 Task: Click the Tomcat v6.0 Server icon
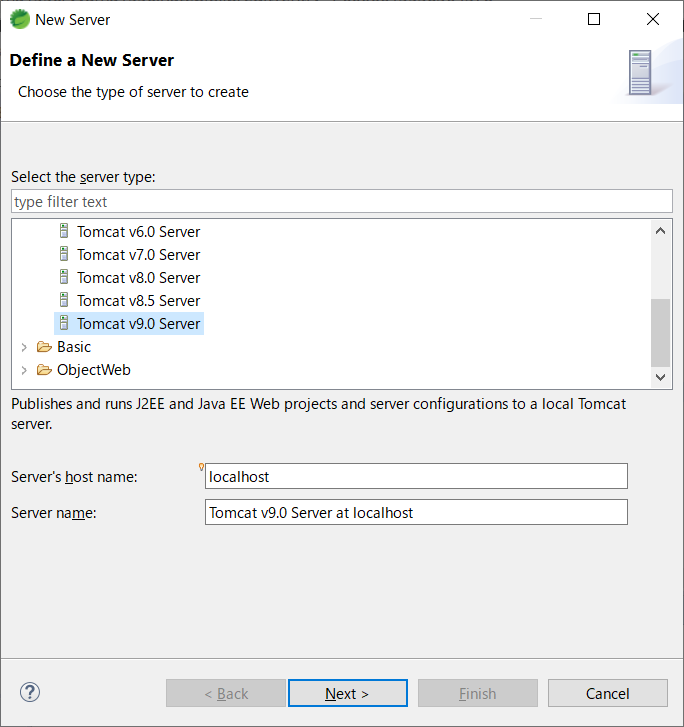(x=64, y=231)
